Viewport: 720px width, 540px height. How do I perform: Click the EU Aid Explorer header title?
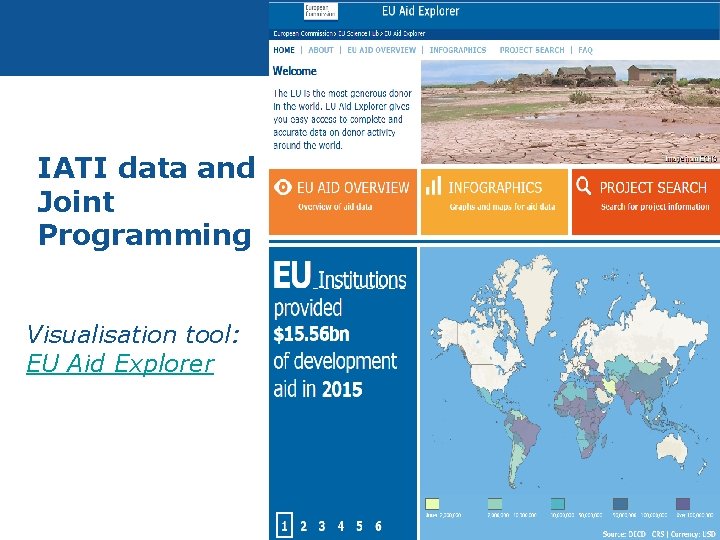420,11
